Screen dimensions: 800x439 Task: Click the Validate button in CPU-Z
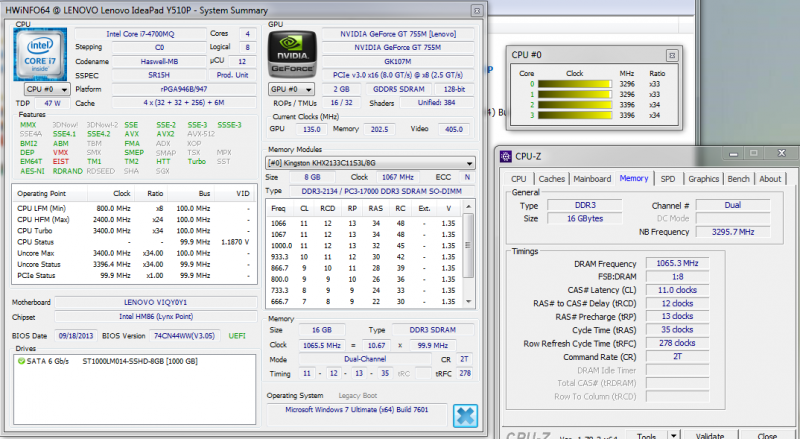point(710,435)
